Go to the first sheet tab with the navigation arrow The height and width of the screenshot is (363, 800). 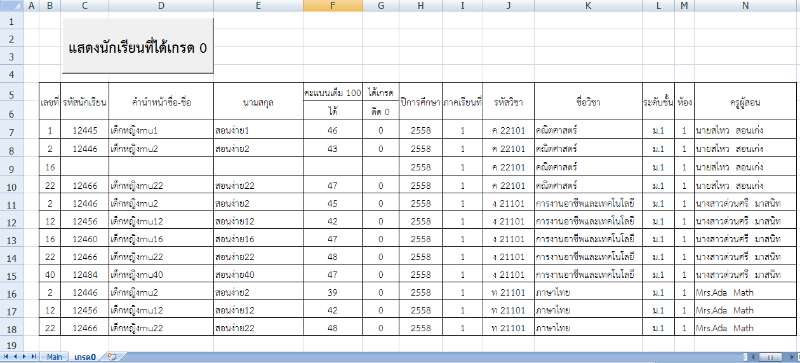pyautogui.click(x=7, y=356)
